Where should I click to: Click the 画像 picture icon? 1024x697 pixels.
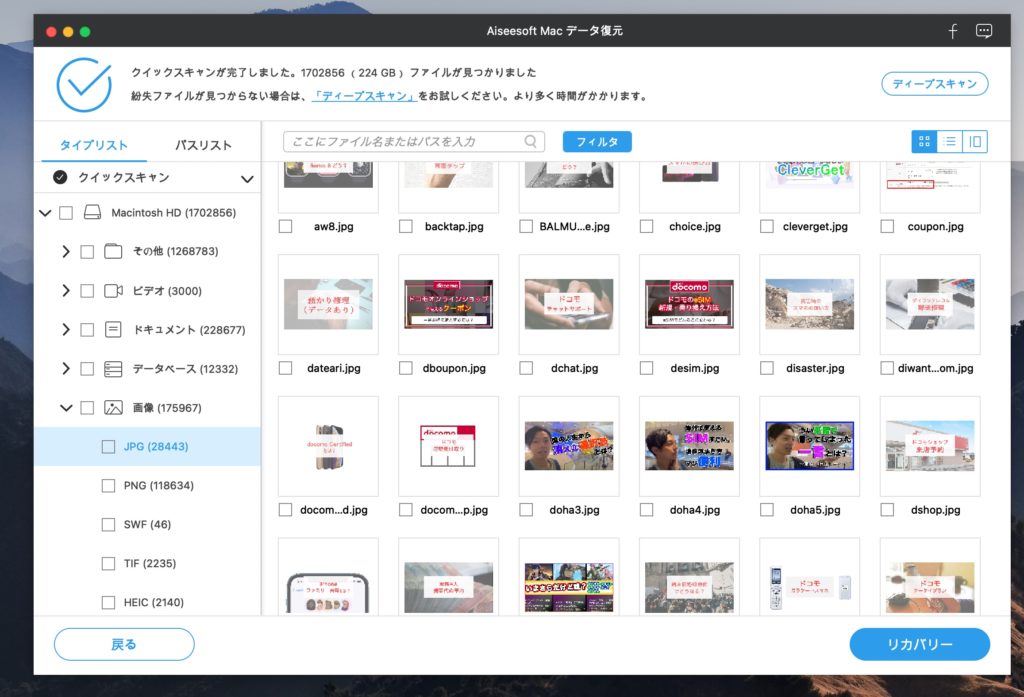click(x=113, y=408)
